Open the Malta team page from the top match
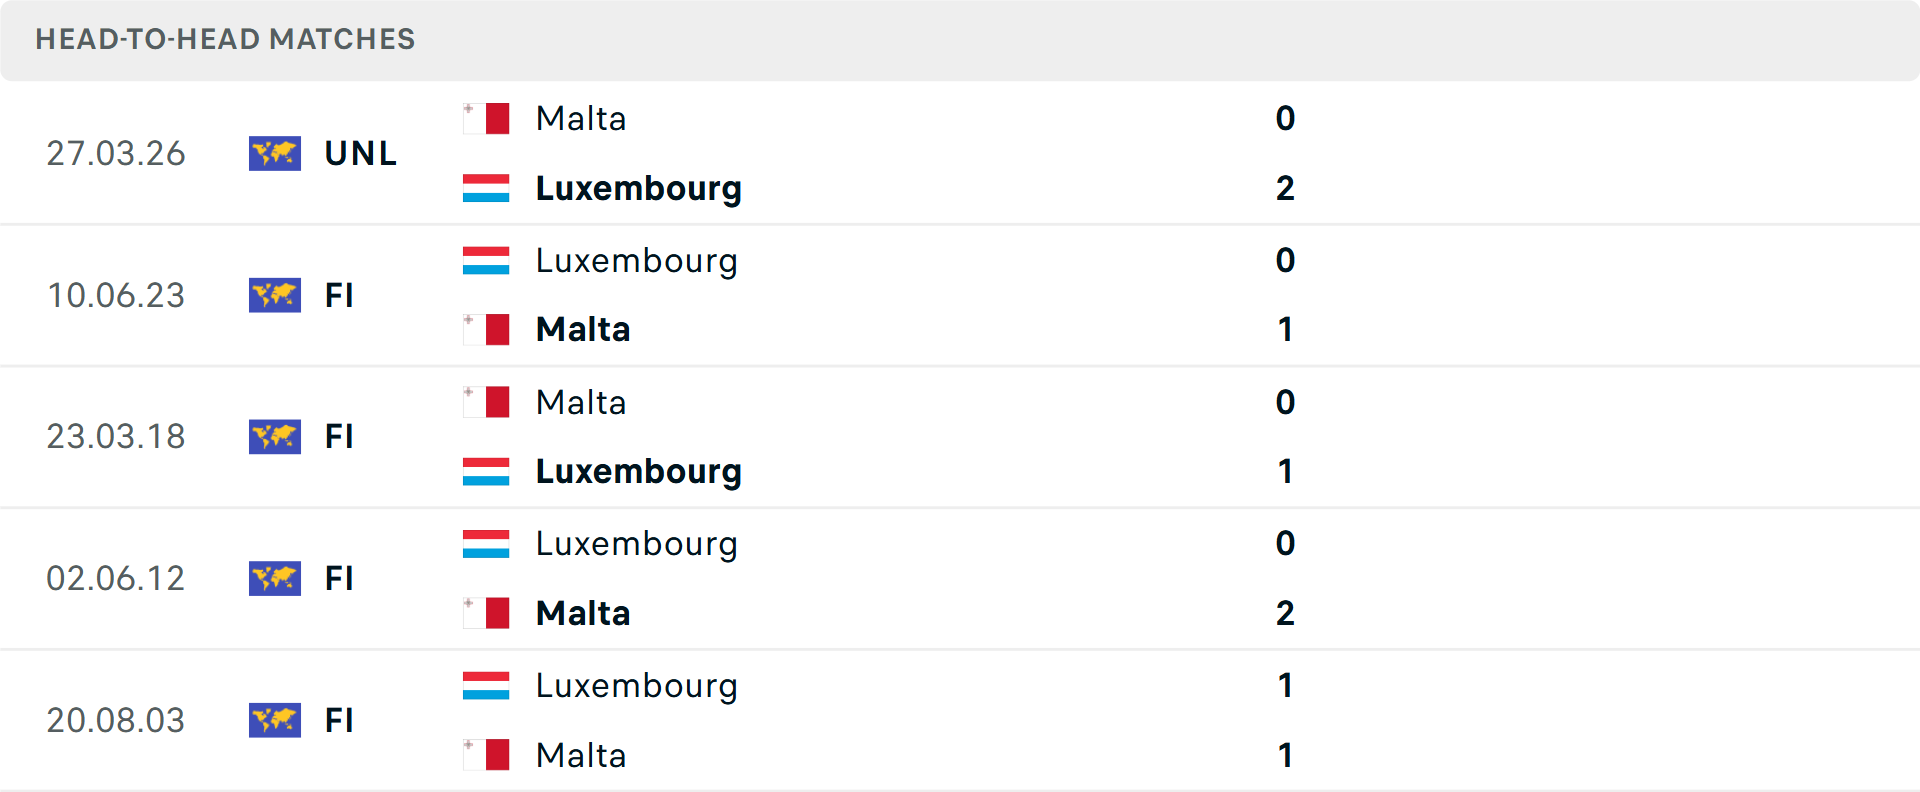The image size is (1920, 792). (580, 118)
